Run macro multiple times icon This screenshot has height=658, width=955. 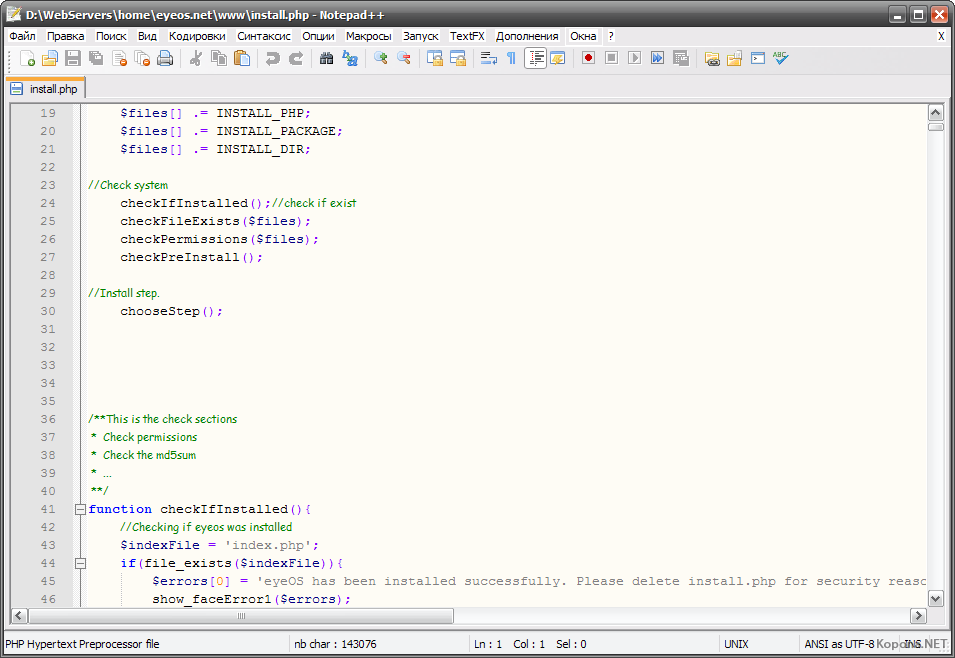pyautogui.click(x=657, y=58)
